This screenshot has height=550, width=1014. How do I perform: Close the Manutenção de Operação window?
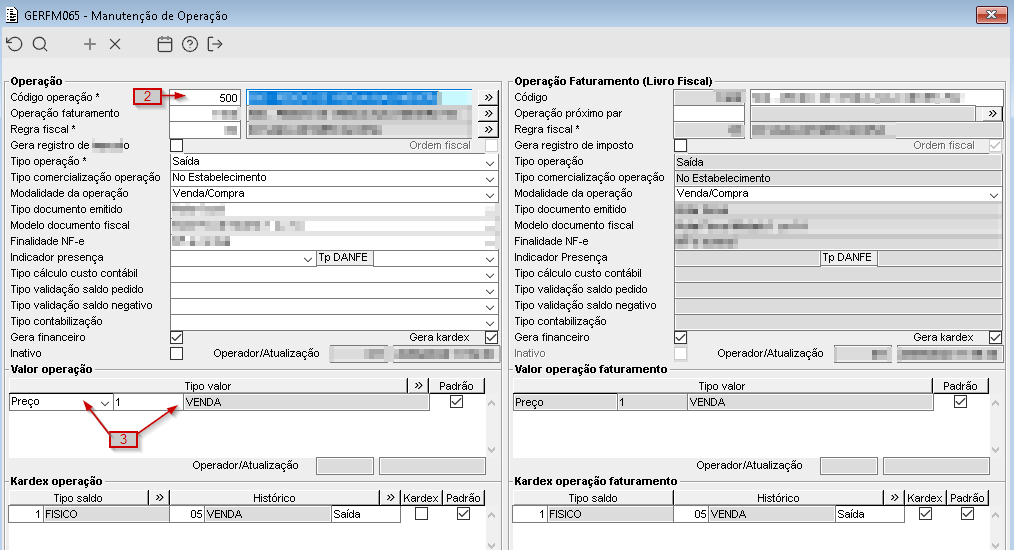point(991,14)
